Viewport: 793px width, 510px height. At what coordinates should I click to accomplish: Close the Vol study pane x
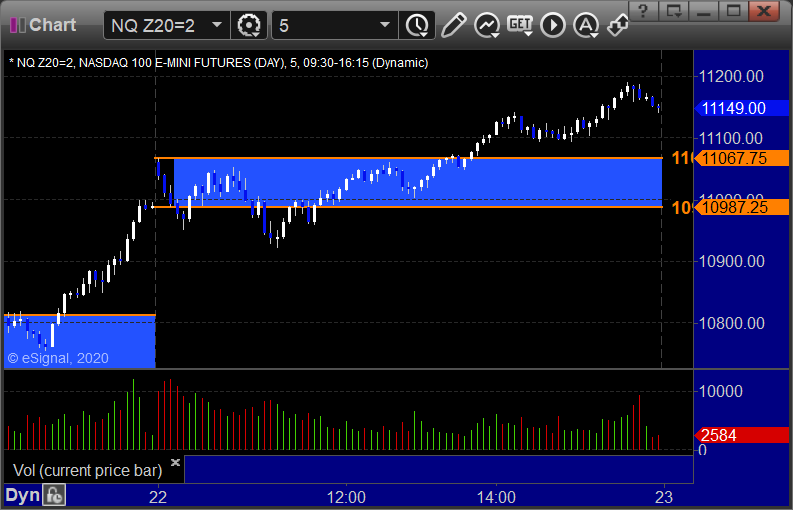[x=175, y=462]
